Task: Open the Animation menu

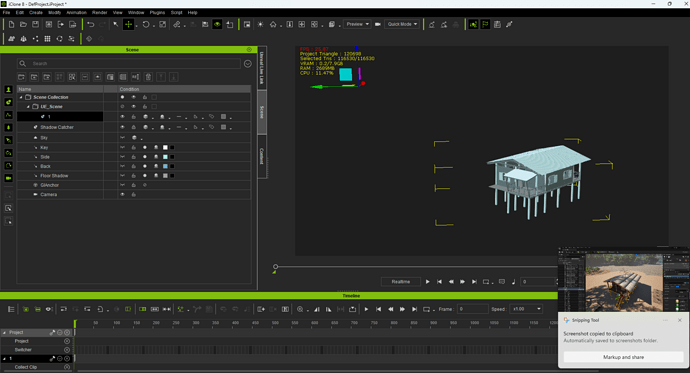Action: pyautogui.click(x=77, y=12)
